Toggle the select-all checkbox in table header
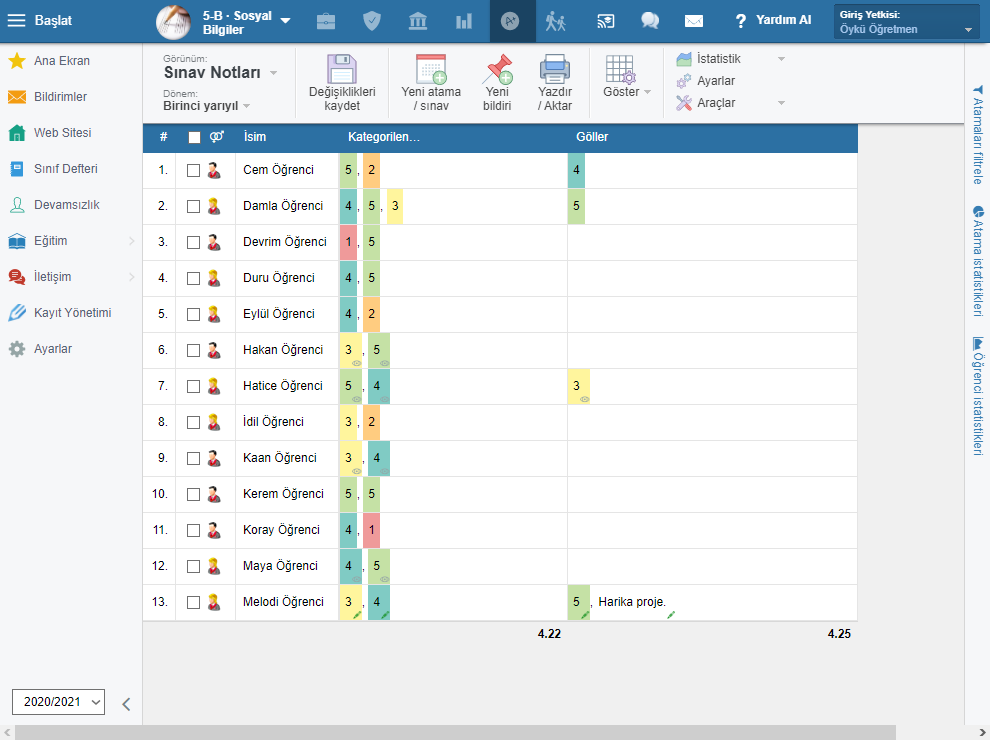The height and width of the screenshot is (740, 990). [194, 137]
